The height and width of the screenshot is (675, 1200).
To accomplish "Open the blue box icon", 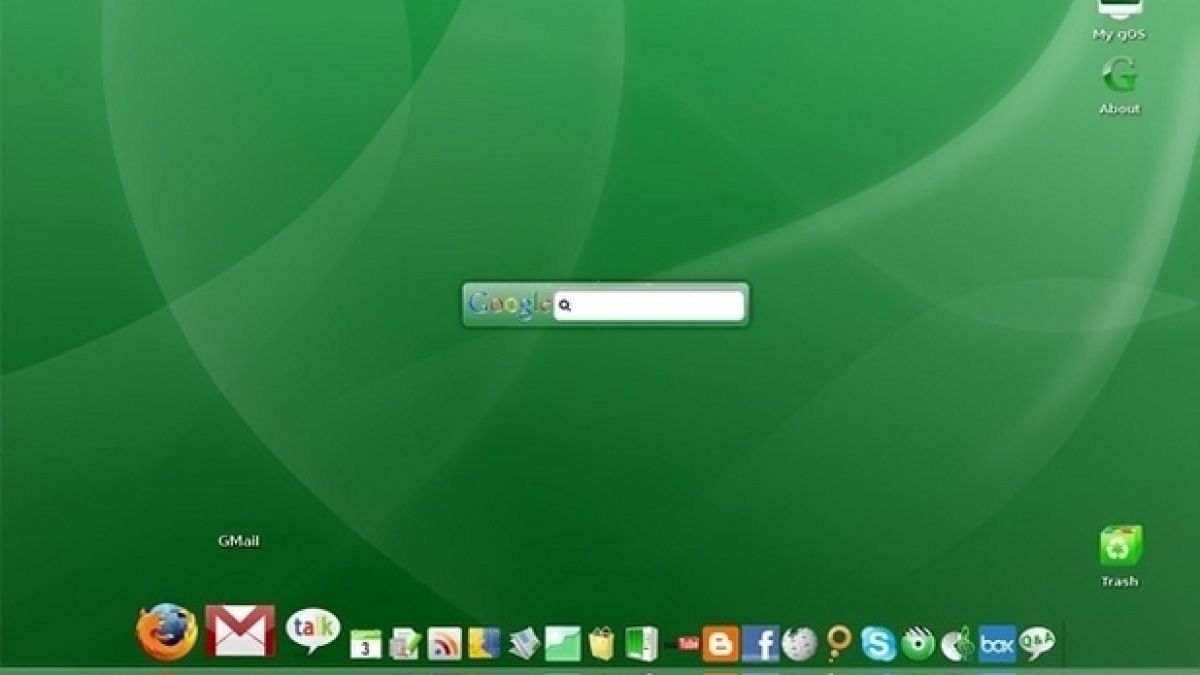I will pos(997,644).
